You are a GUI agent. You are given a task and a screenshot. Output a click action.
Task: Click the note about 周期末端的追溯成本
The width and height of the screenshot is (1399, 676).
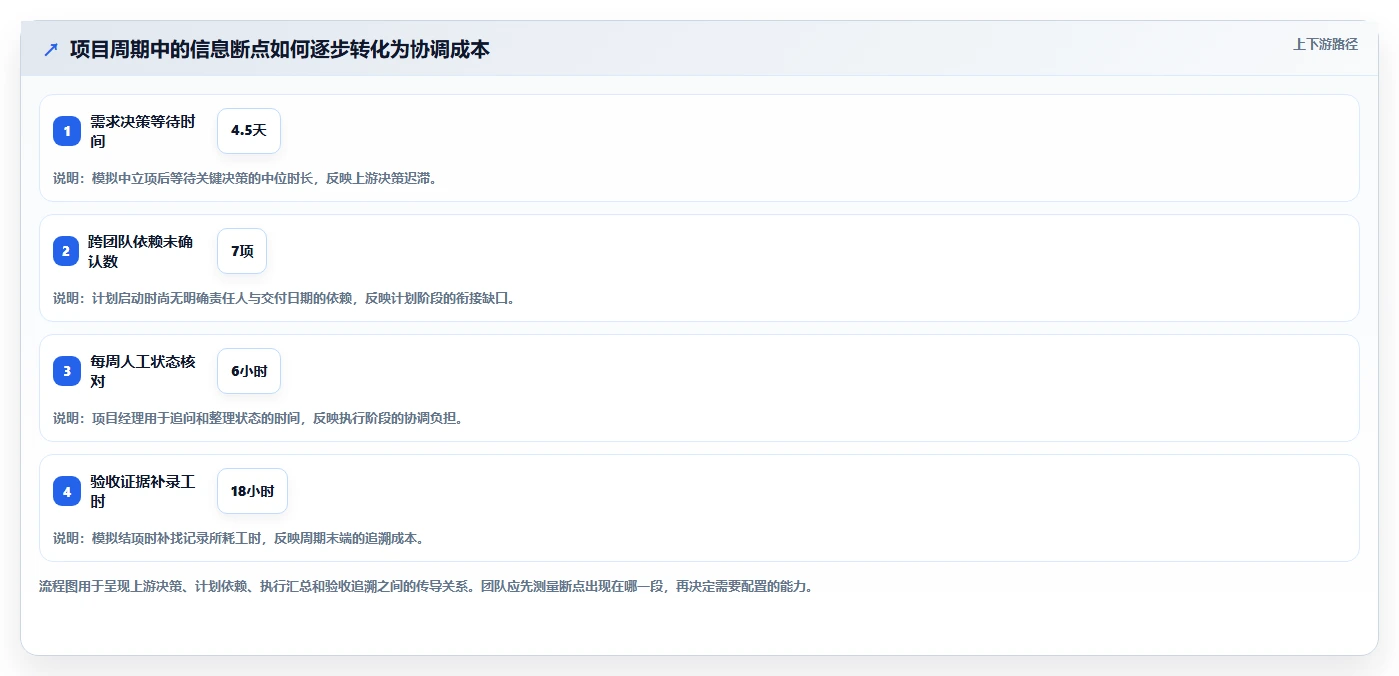239,538
